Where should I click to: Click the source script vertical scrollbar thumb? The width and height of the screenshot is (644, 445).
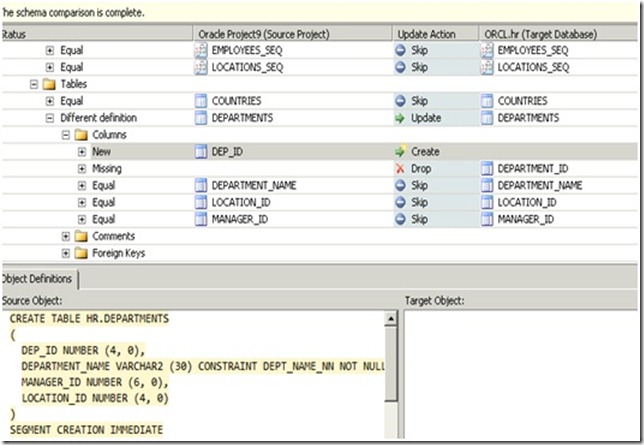pyautogui.click(x=391, y=364)
